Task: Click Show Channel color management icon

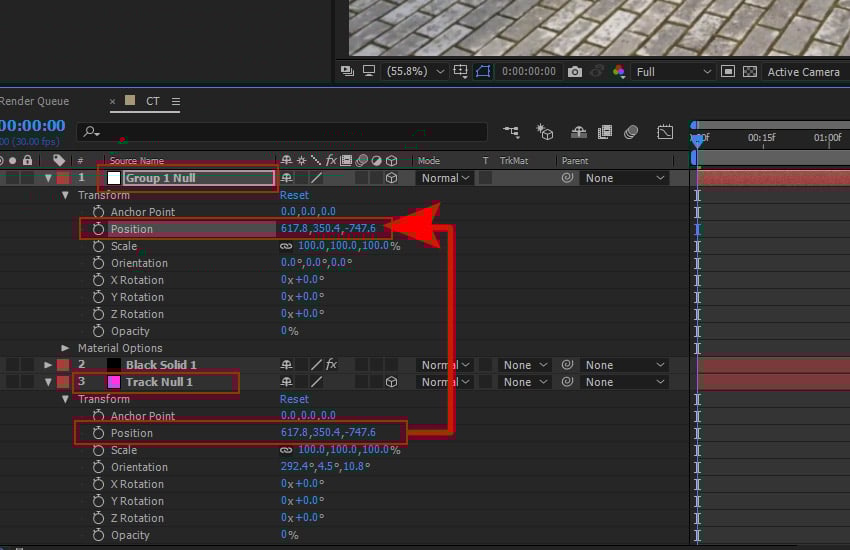Action: click(619, 72)
